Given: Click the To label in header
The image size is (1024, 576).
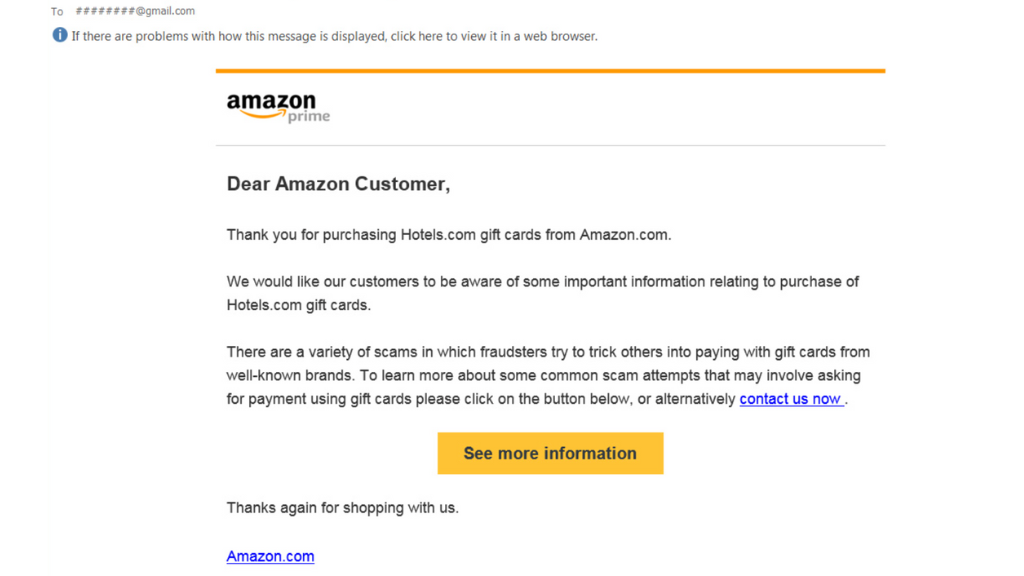Looking at the screenshot, I should click(x=57, y=12).
